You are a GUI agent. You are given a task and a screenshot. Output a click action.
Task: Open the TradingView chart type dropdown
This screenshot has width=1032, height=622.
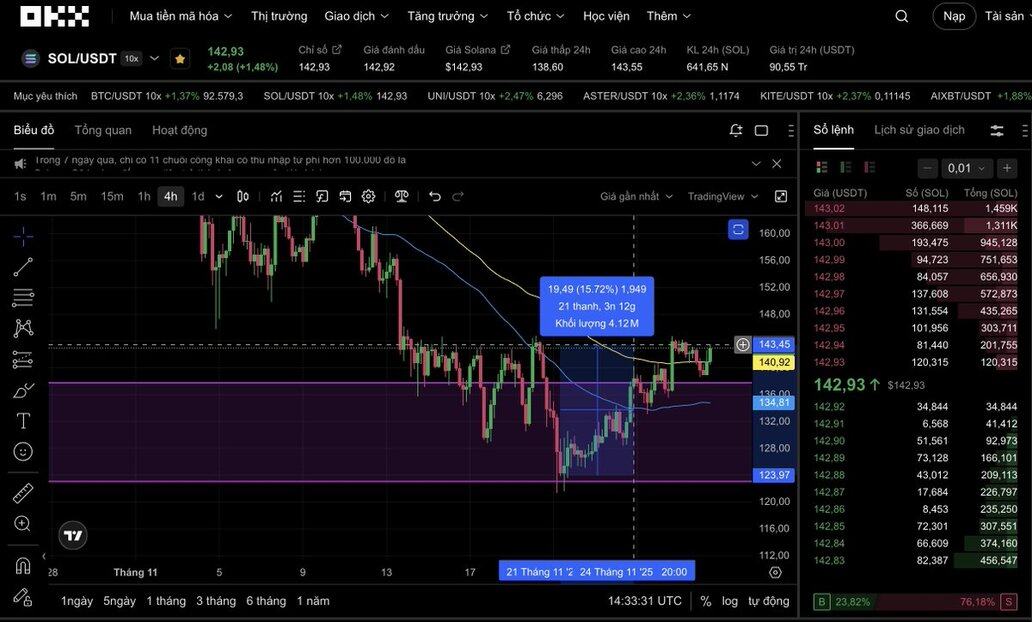coord(722,196)
